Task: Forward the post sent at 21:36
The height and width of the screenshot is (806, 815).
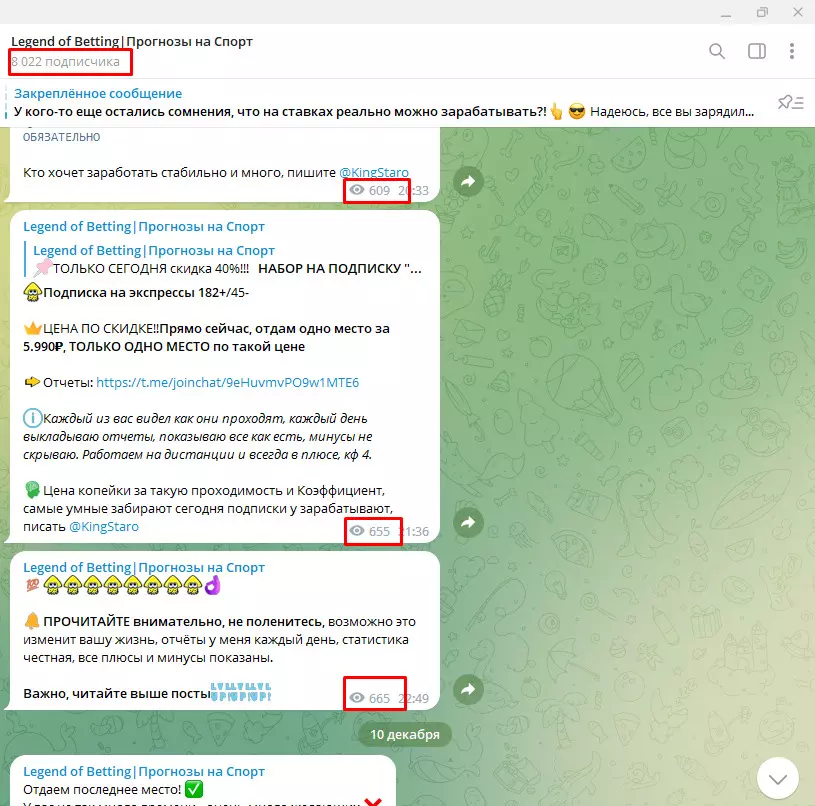Action: coord(468,522)
